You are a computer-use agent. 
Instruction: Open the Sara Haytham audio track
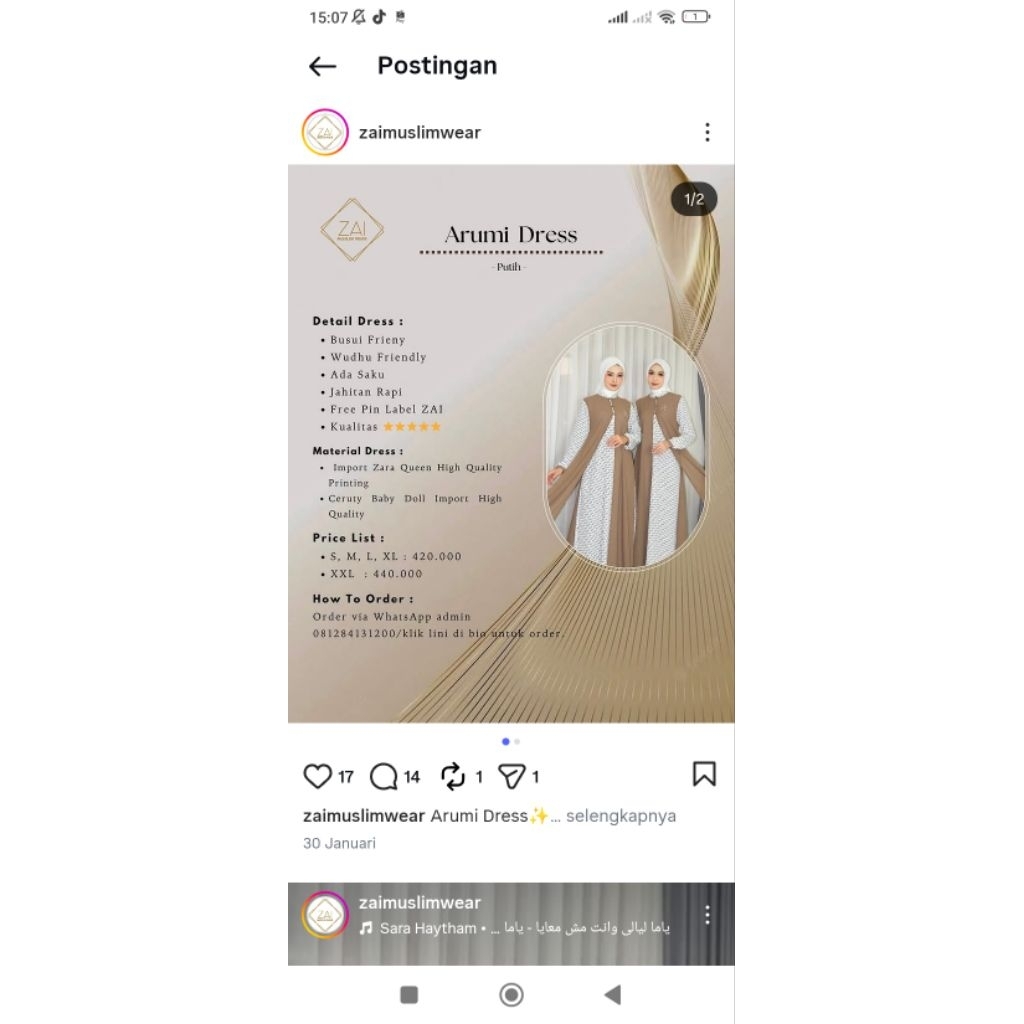pyautogui.click(x=515, y=928)
